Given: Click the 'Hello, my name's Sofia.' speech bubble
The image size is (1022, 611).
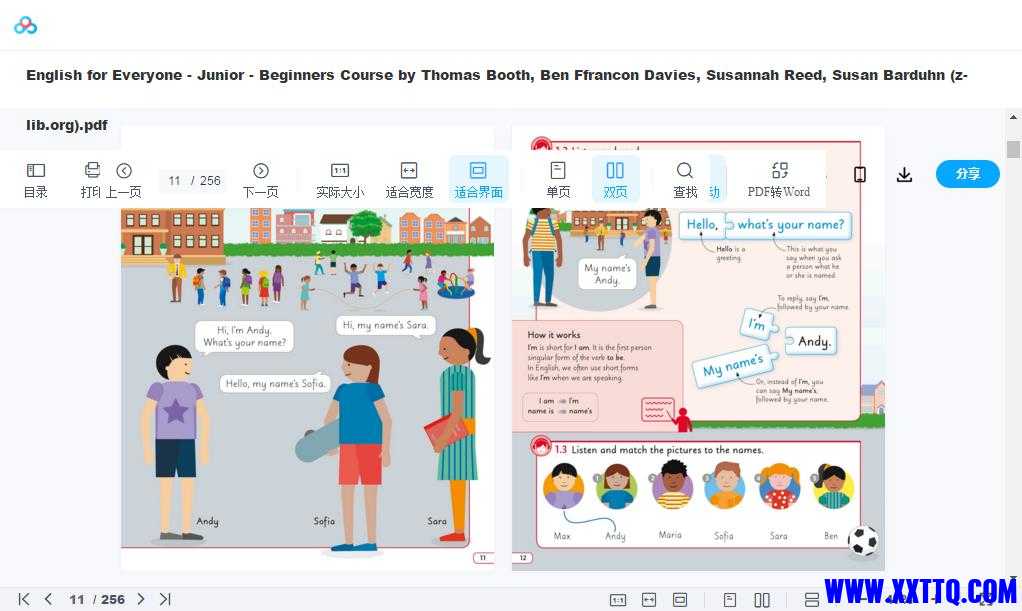Looking at the screenshot, I should pos(274,383).
